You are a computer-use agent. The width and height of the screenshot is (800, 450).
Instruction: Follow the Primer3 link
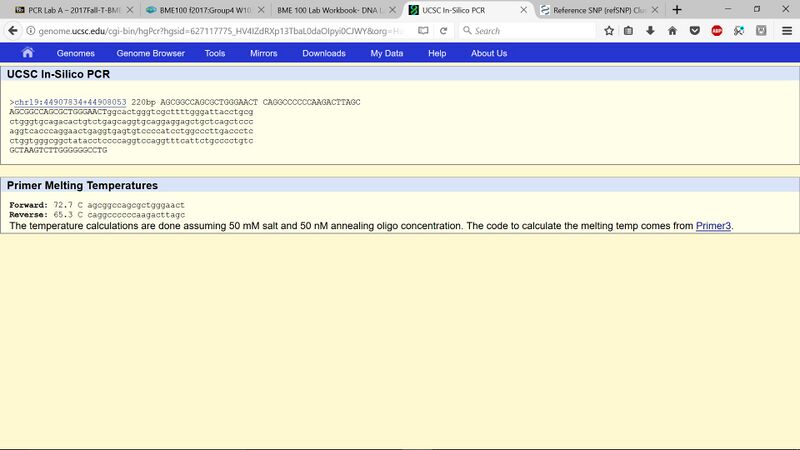tap(714, 226)
